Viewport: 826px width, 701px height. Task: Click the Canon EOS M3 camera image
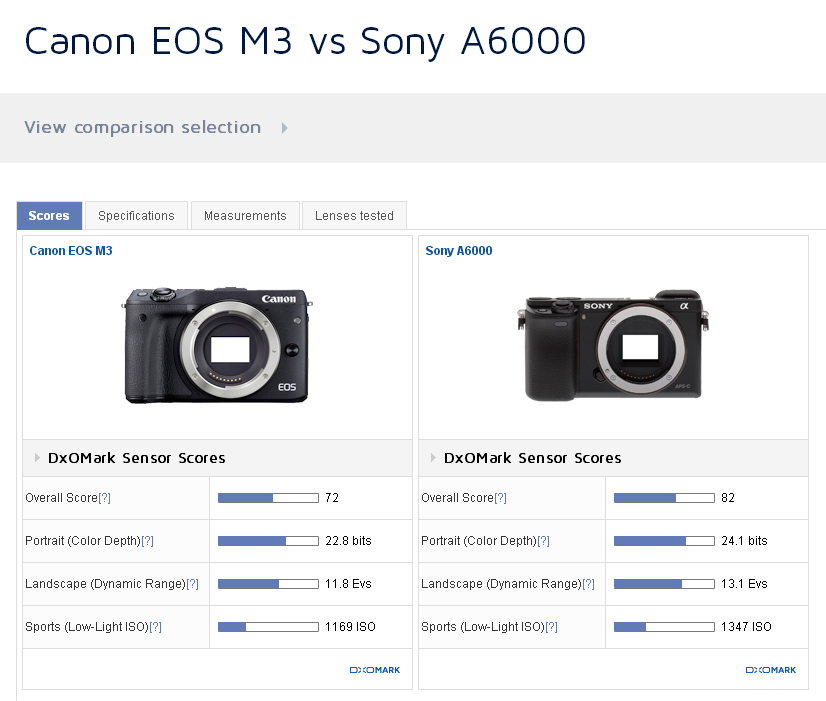click(x=217, y=345)
